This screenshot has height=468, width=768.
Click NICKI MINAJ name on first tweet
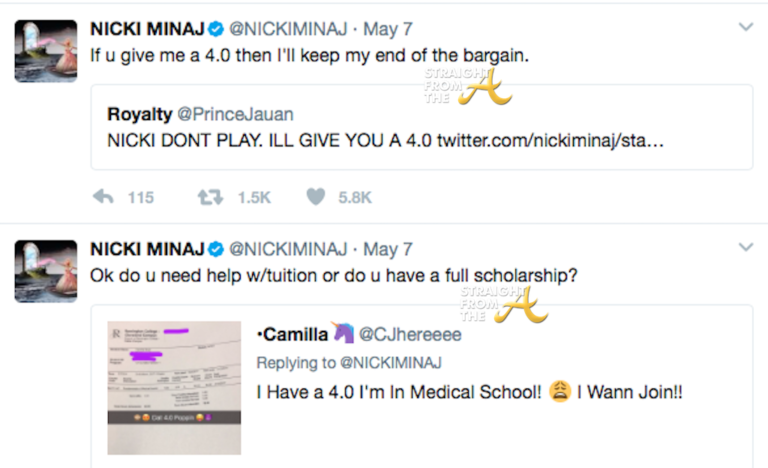tap(147, 28)
